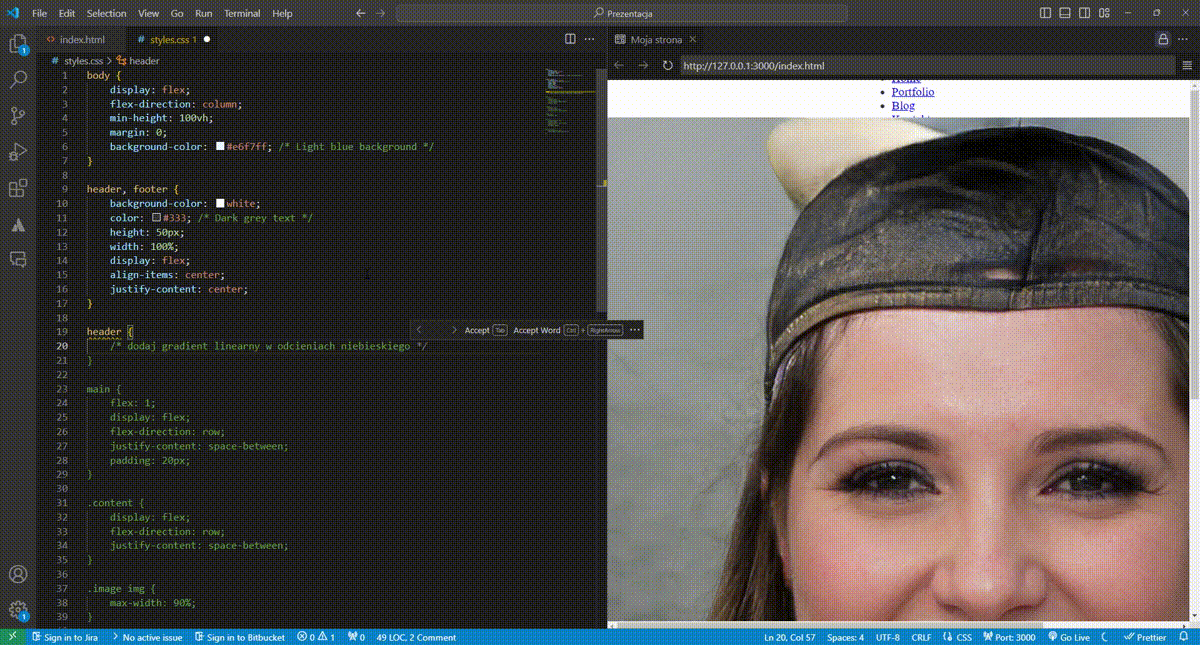Open the Search view in activity bar
Screen dimensions: 1200x645
pos(18,81)
